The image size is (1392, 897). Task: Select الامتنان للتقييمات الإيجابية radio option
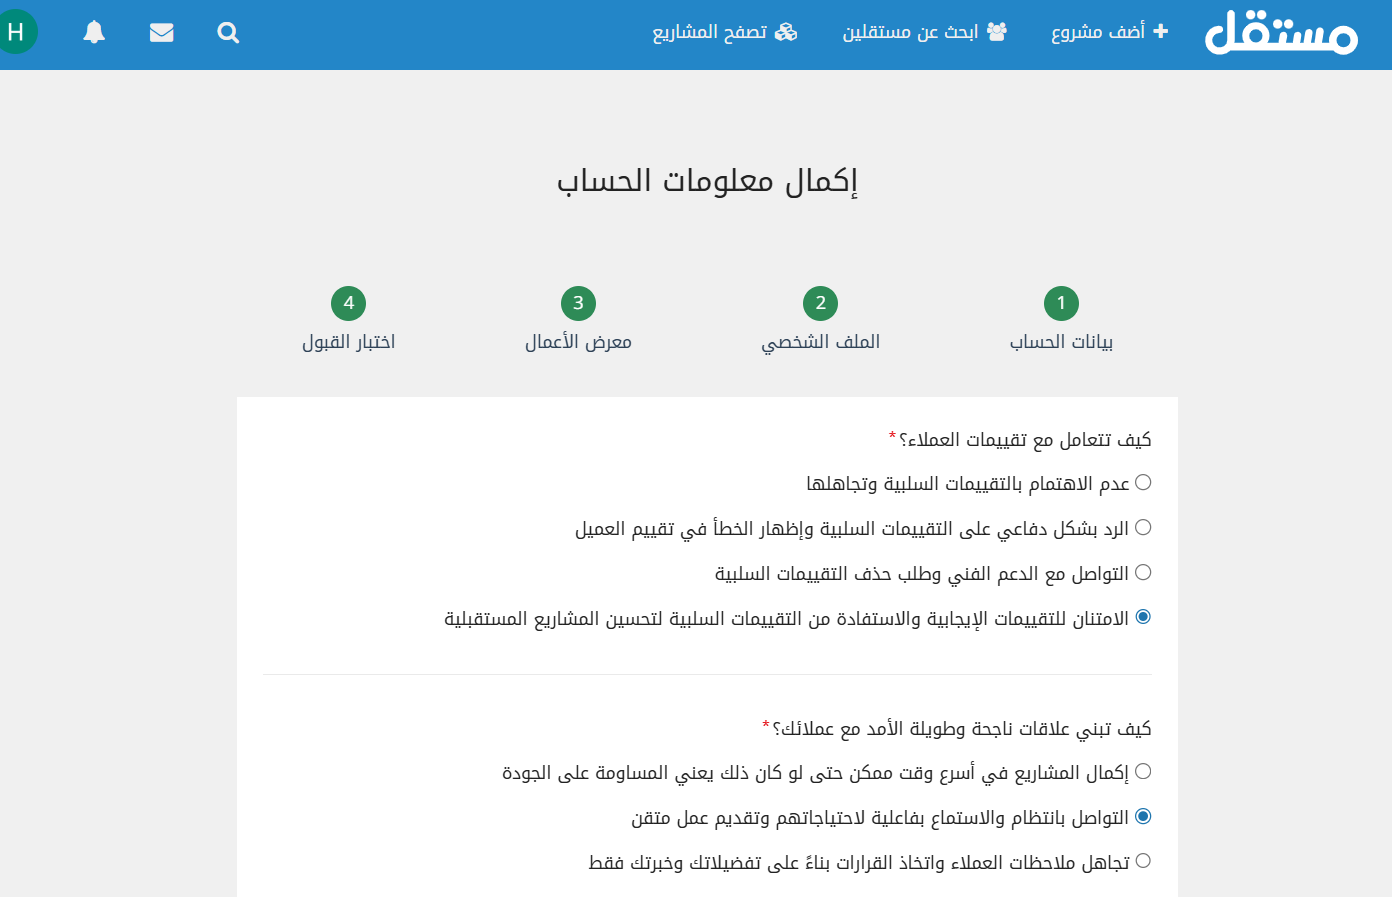click(1143, 617)
